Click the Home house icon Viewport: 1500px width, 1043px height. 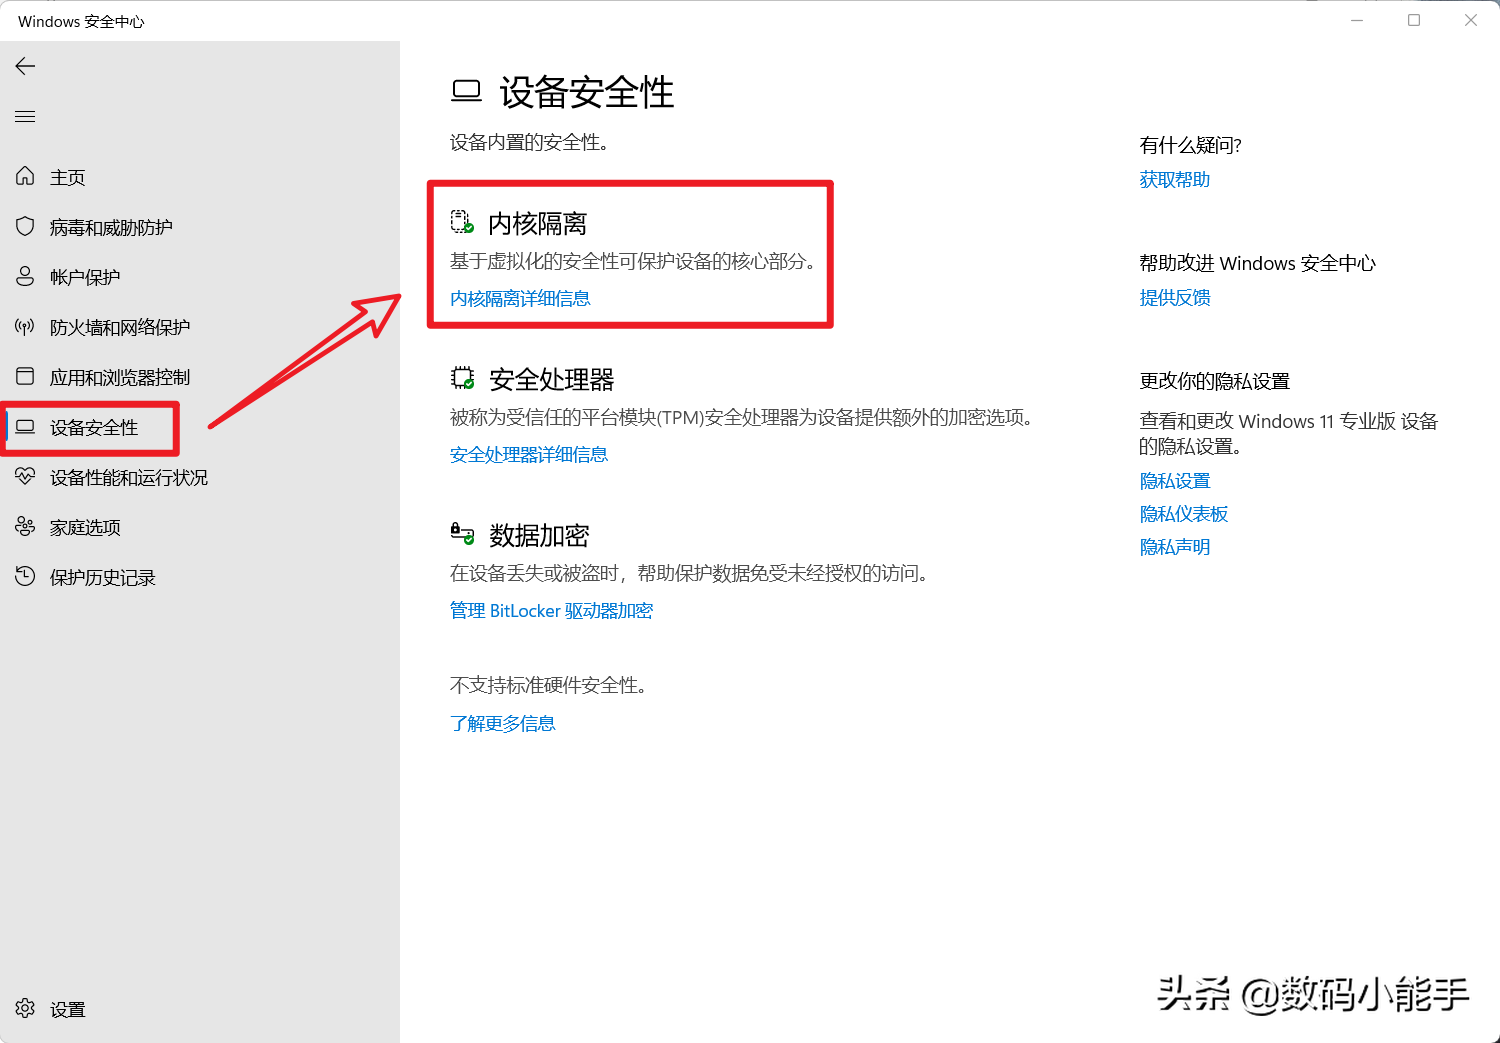[25, 176]
